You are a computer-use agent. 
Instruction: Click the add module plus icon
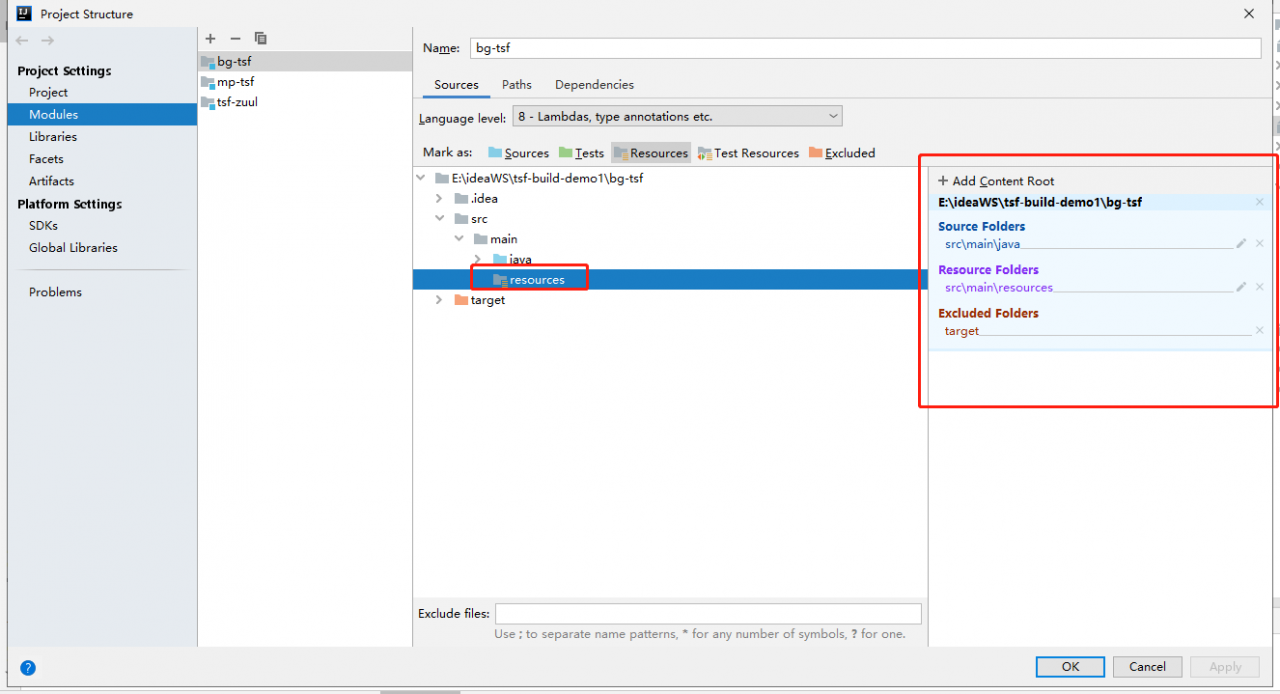coord(210,39)
